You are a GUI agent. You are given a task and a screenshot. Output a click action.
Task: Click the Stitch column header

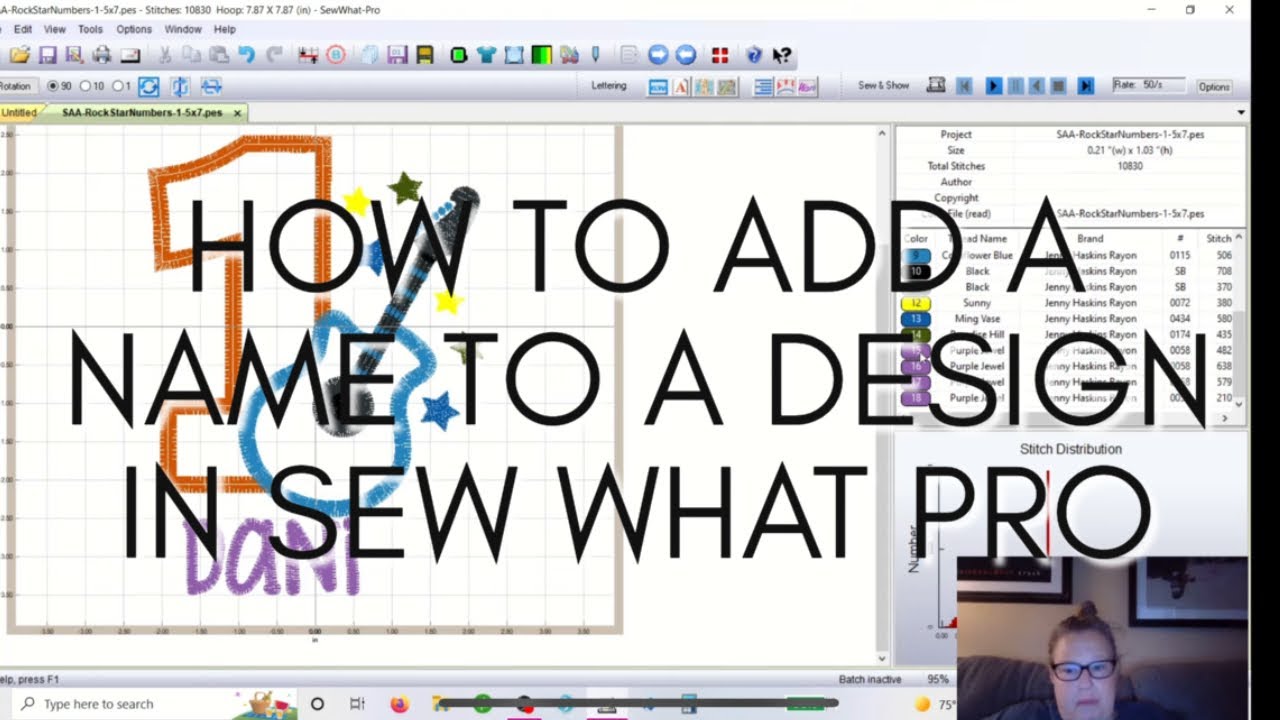1218,239
